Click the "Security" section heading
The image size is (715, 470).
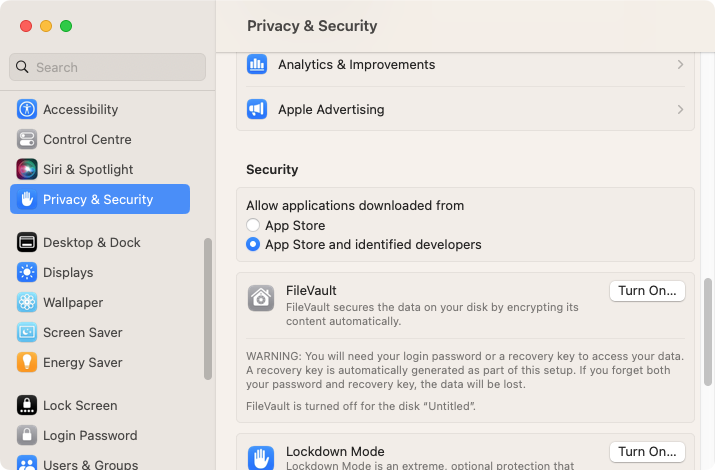pos(272,170)
